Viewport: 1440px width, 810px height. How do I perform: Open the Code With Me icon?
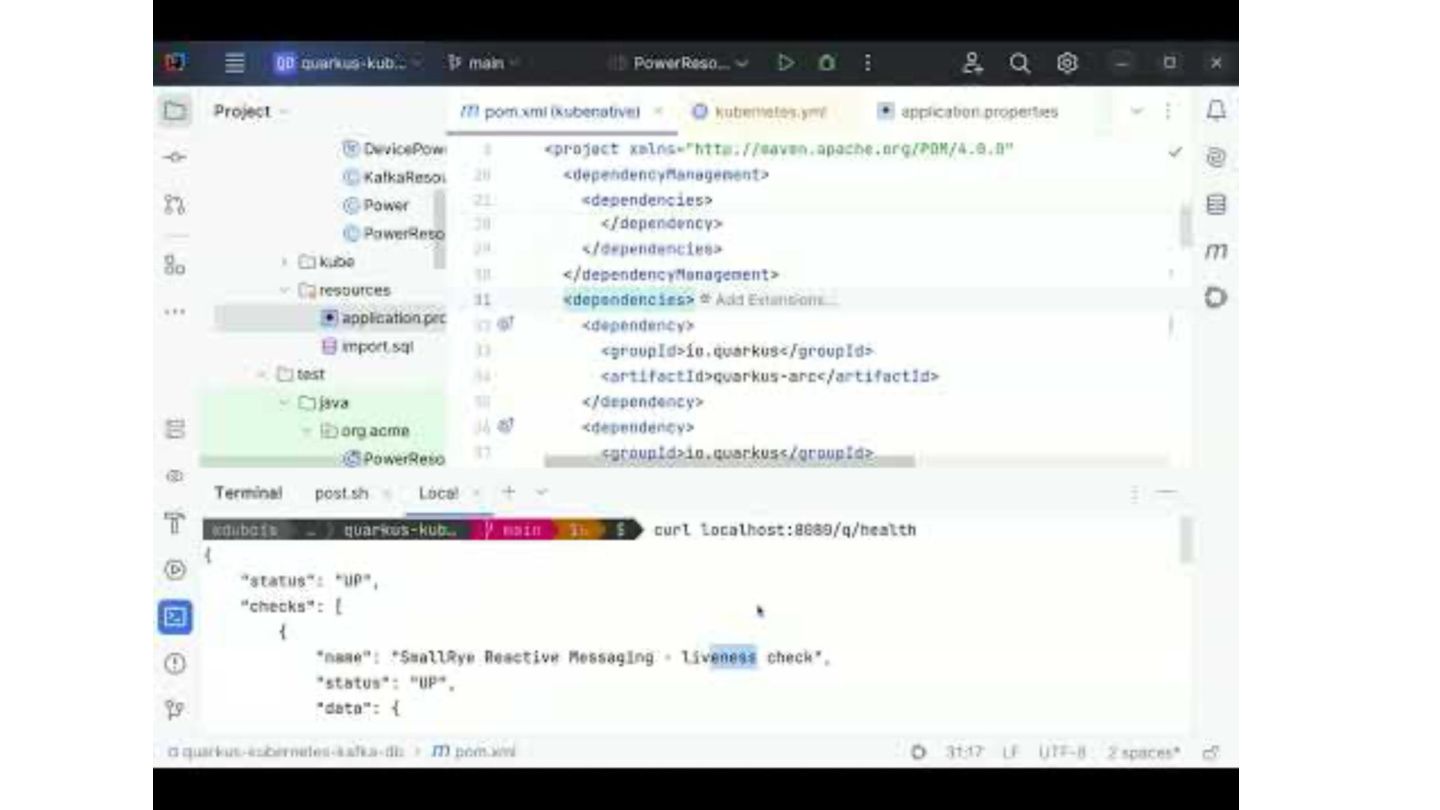point(972,63)
